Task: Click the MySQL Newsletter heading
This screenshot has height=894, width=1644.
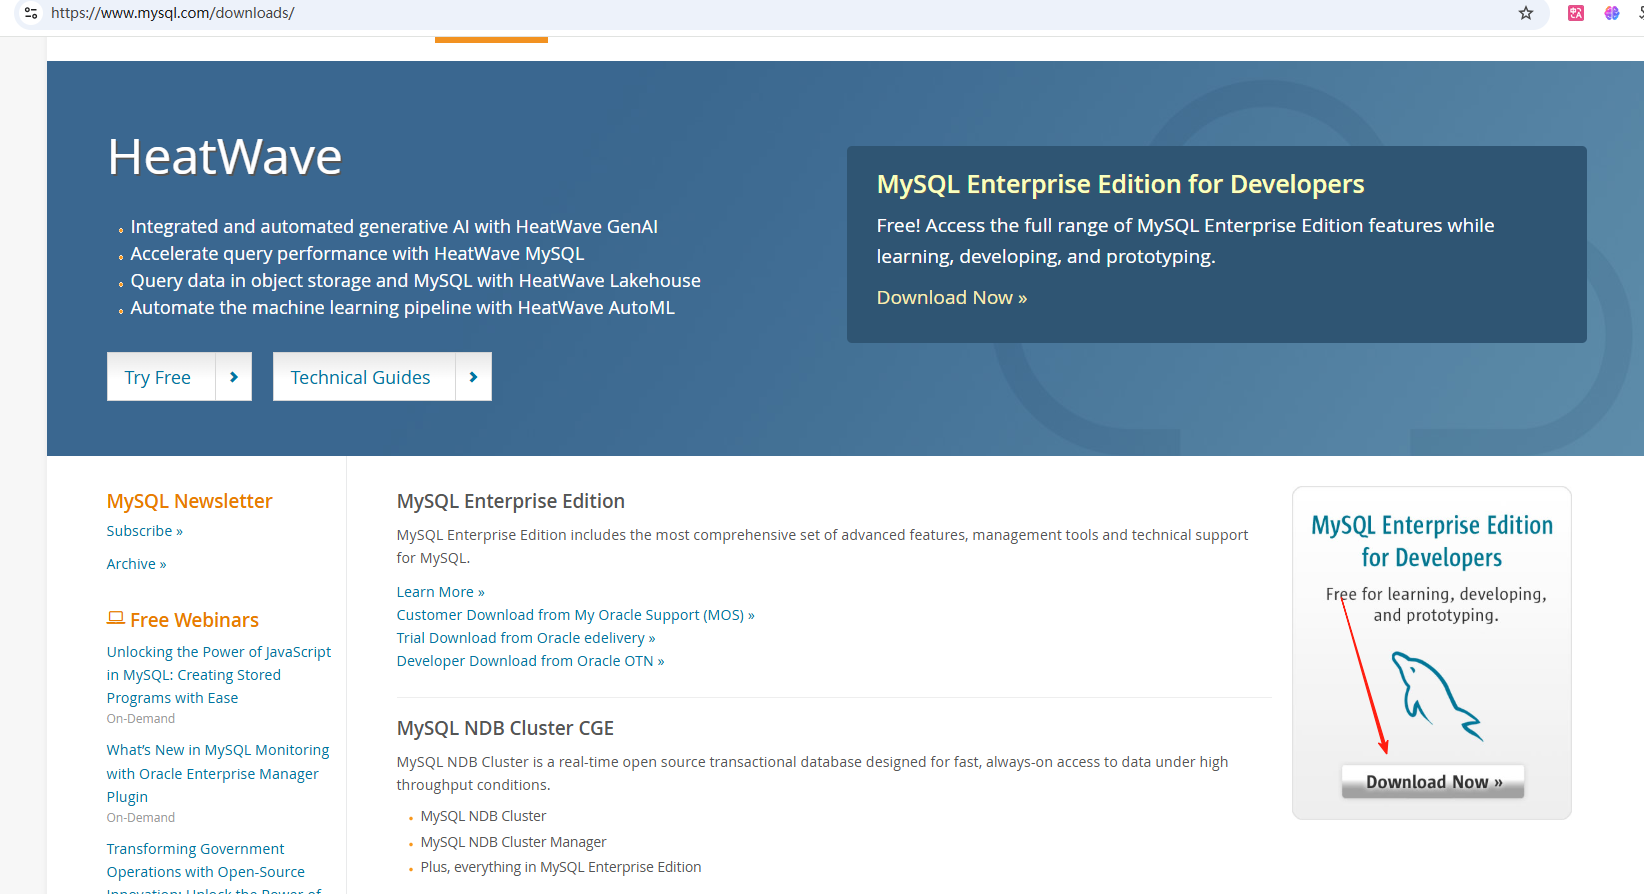Action: (190, 501)
